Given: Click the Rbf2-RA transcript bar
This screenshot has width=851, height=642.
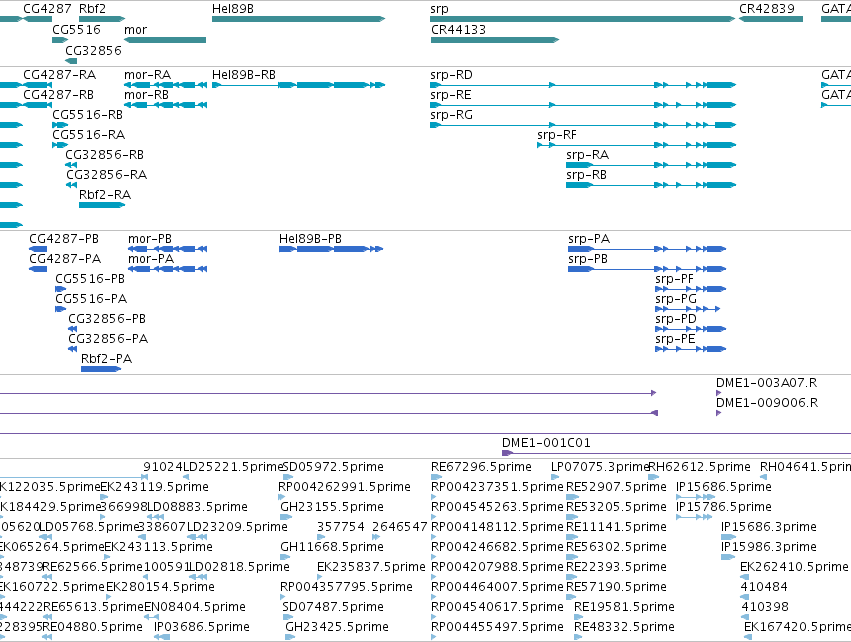Looking at the screenshot, I should pyautogui.click(x=102, y=205).
